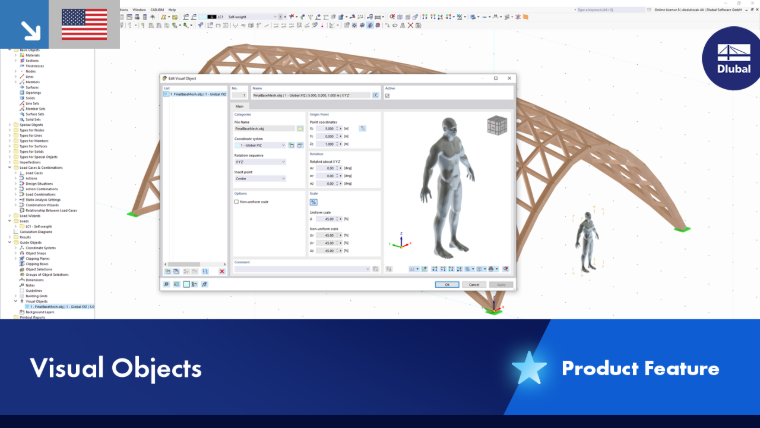Open the Insert point dropdown
The height and width of the screenshot is (428, 760).
coord(260,178)
